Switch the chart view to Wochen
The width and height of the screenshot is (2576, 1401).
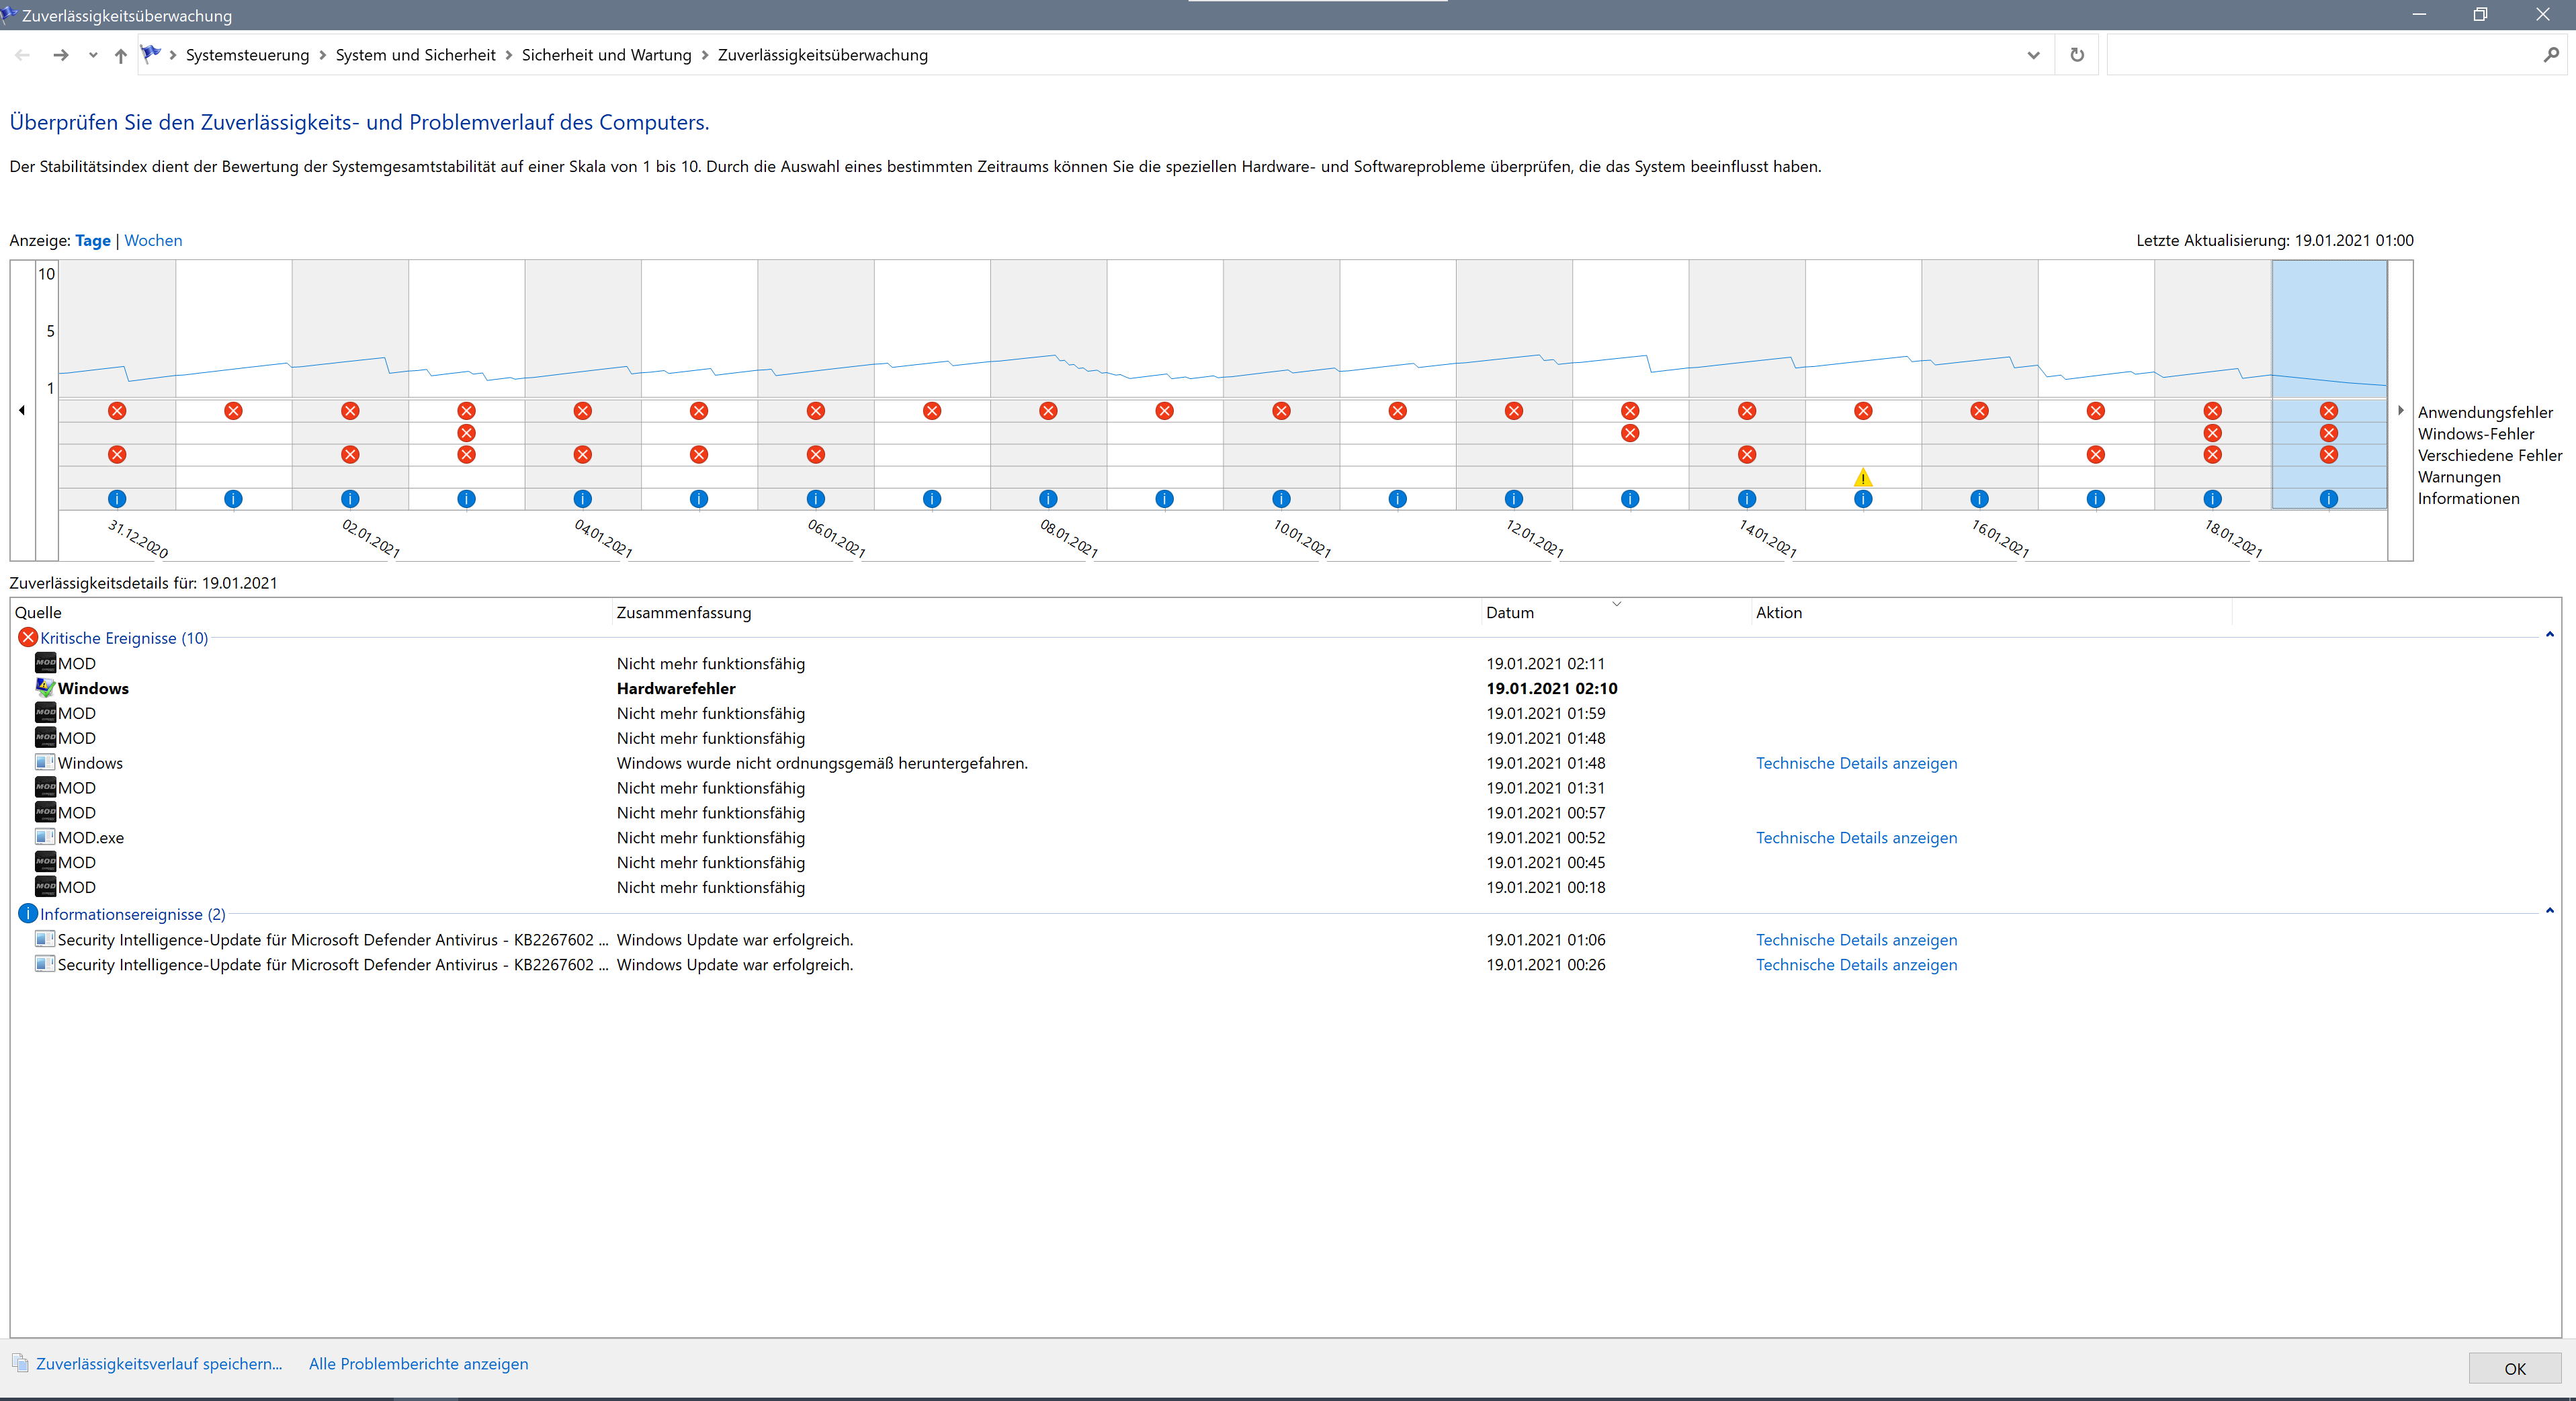(153, 240)
